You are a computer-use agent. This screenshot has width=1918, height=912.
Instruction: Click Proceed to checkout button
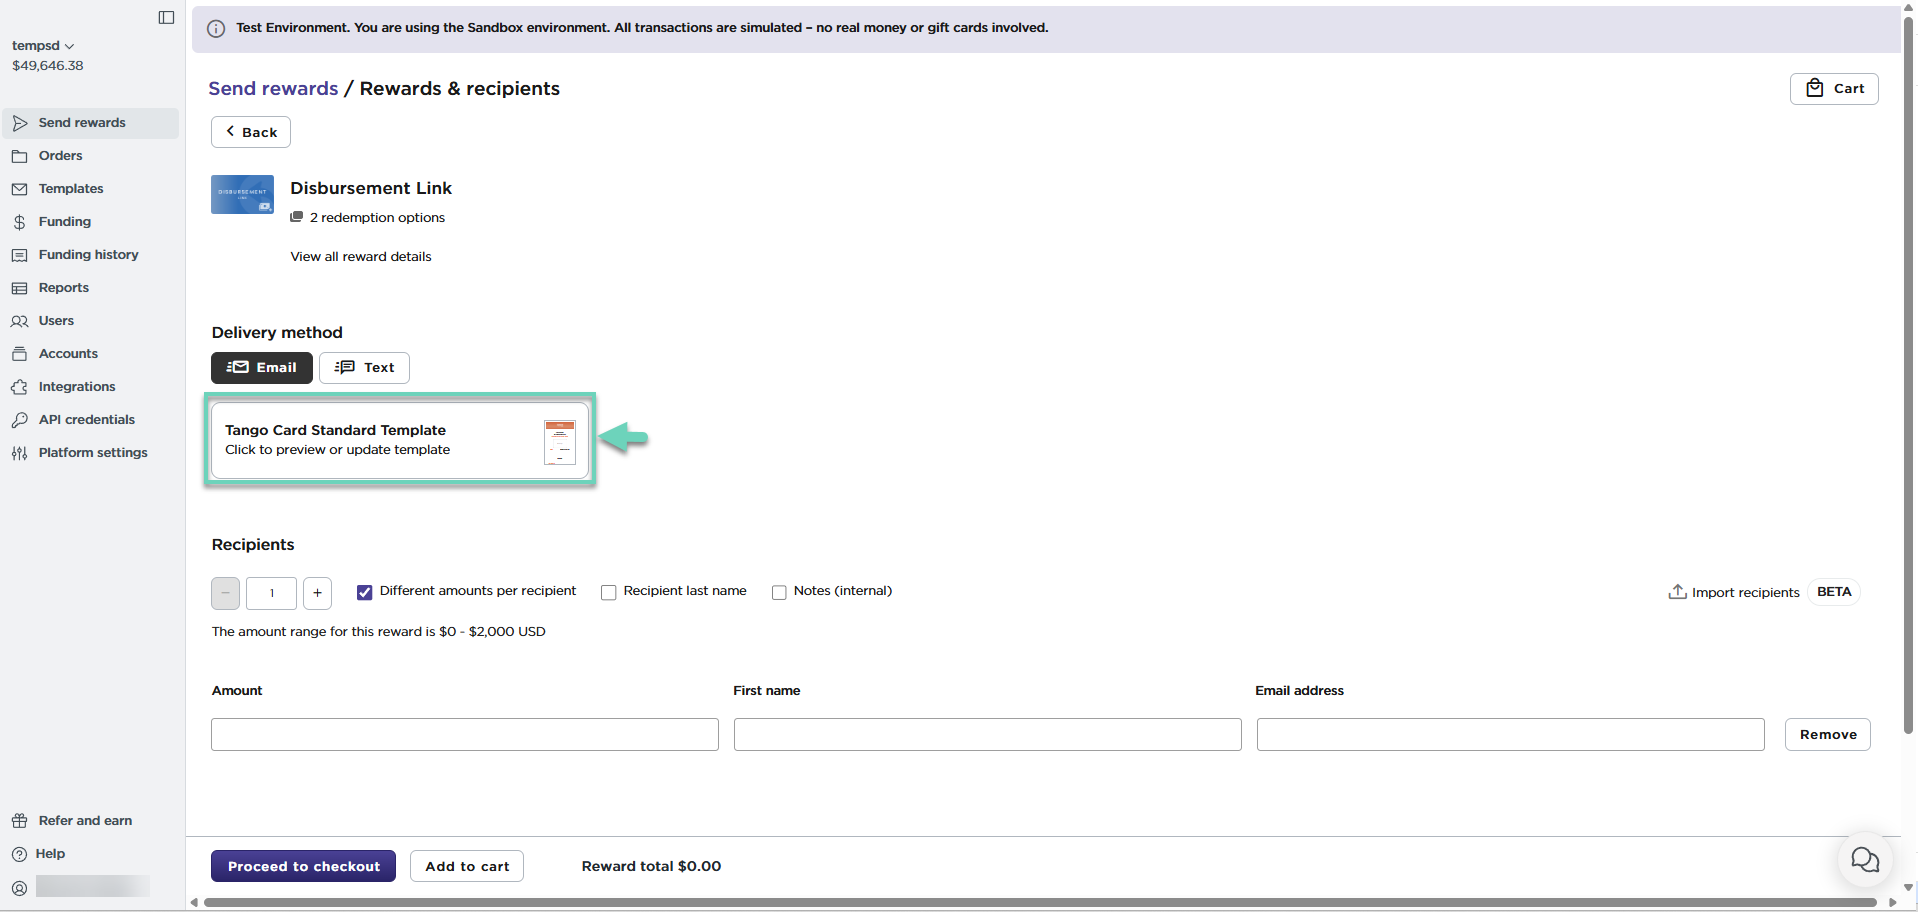coord(303,866)
